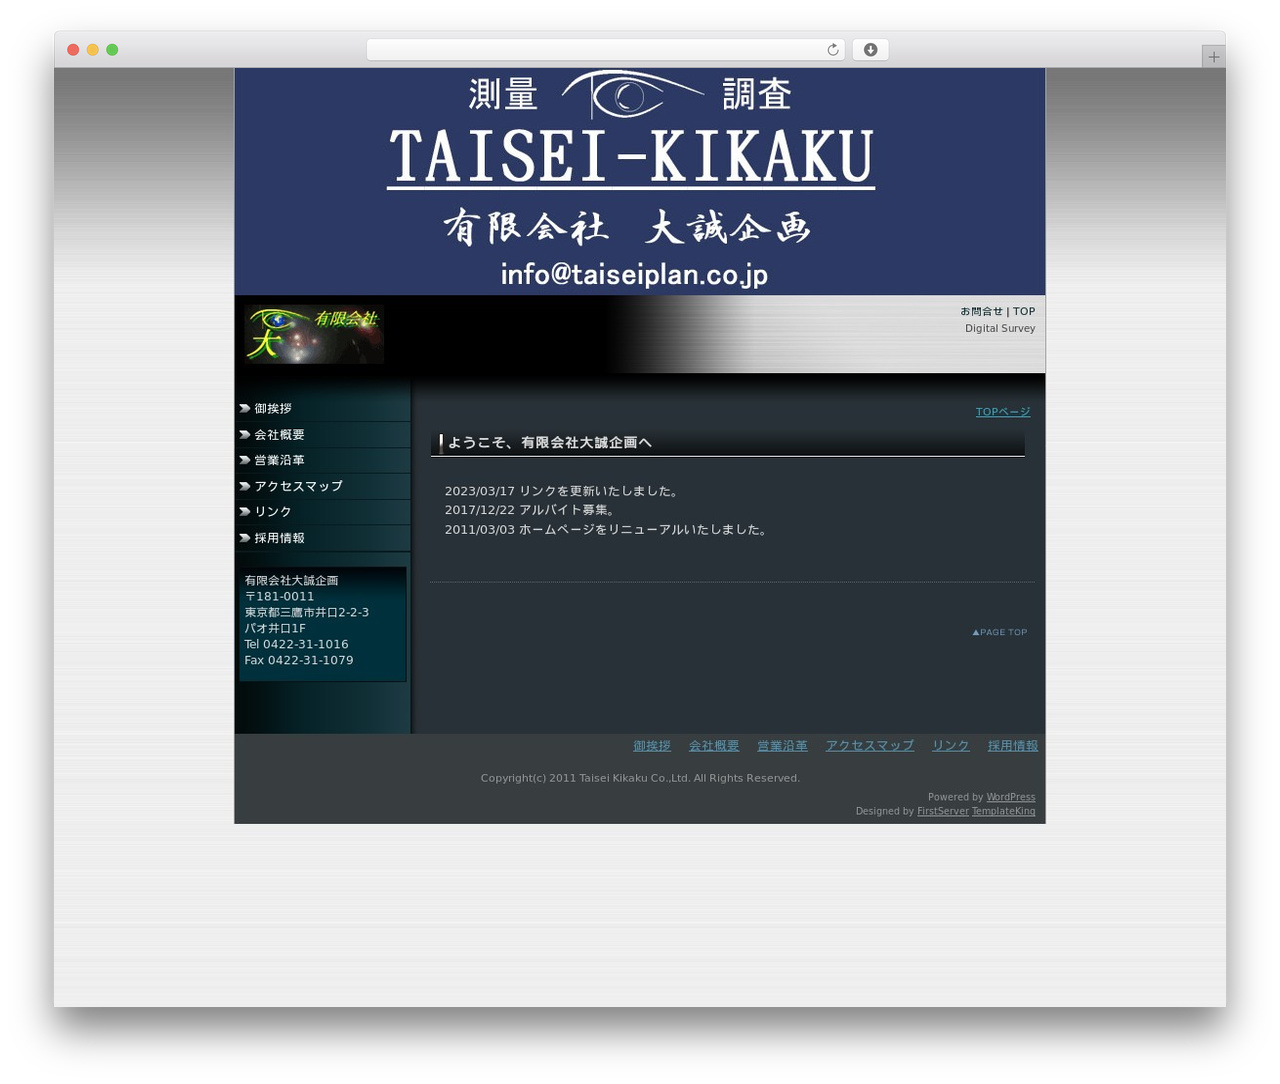The height and width of the screenshot is (1084, 1280).
Task: Click the 2023/03/17 link update news line
Action: coord(564,491)
